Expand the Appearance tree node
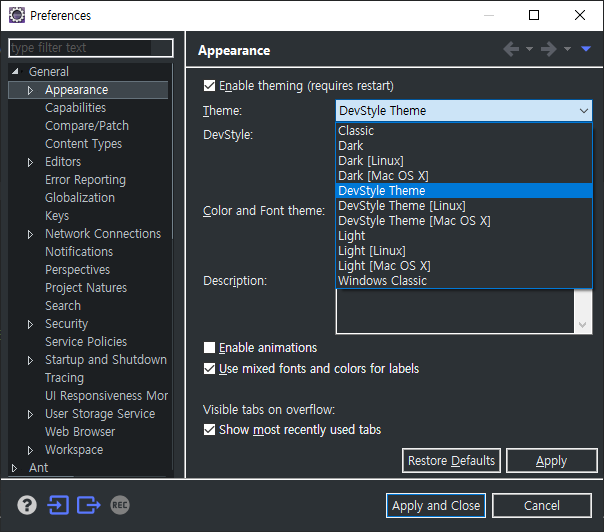This screenshot has width=604, height=532. point(30,90)
